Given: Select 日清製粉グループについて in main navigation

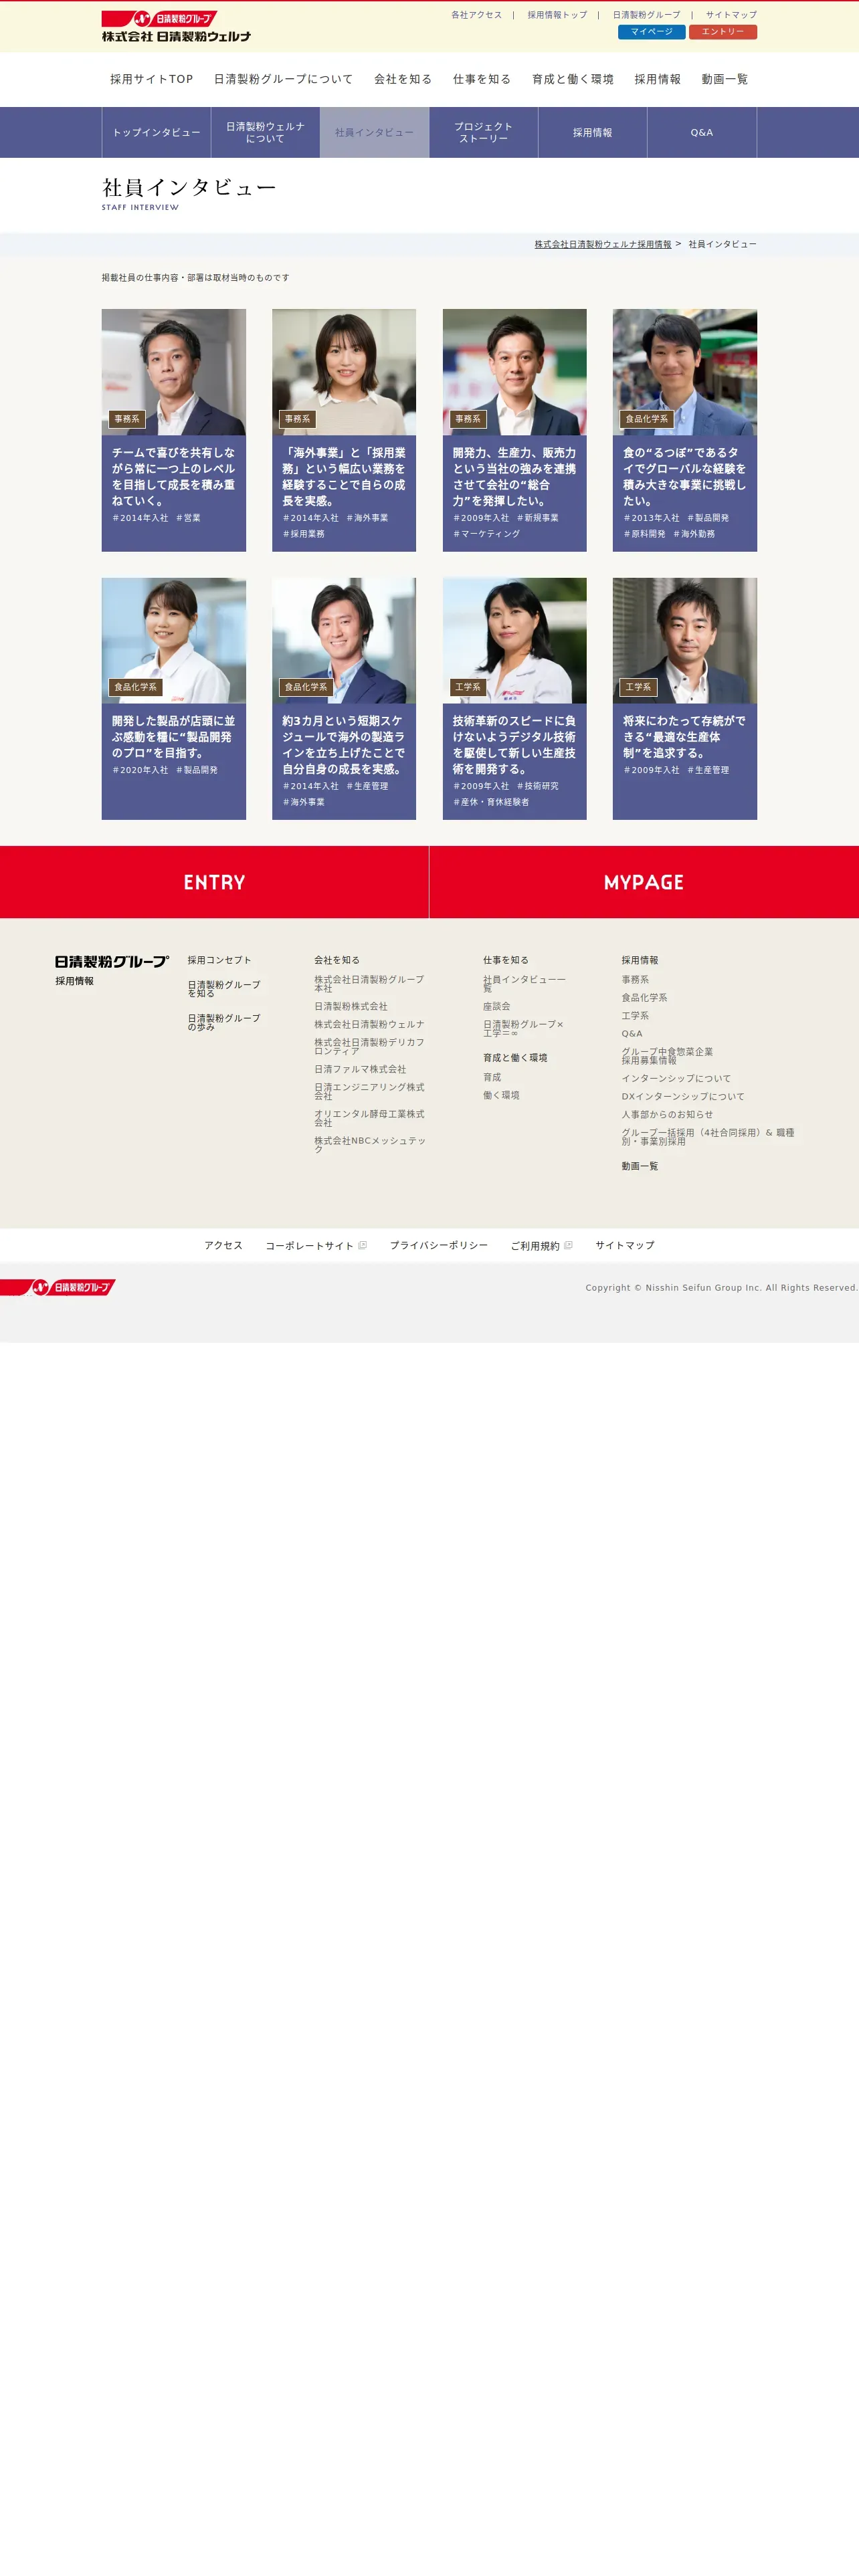Looking at the screenshot, I should [x=283, y=79].
